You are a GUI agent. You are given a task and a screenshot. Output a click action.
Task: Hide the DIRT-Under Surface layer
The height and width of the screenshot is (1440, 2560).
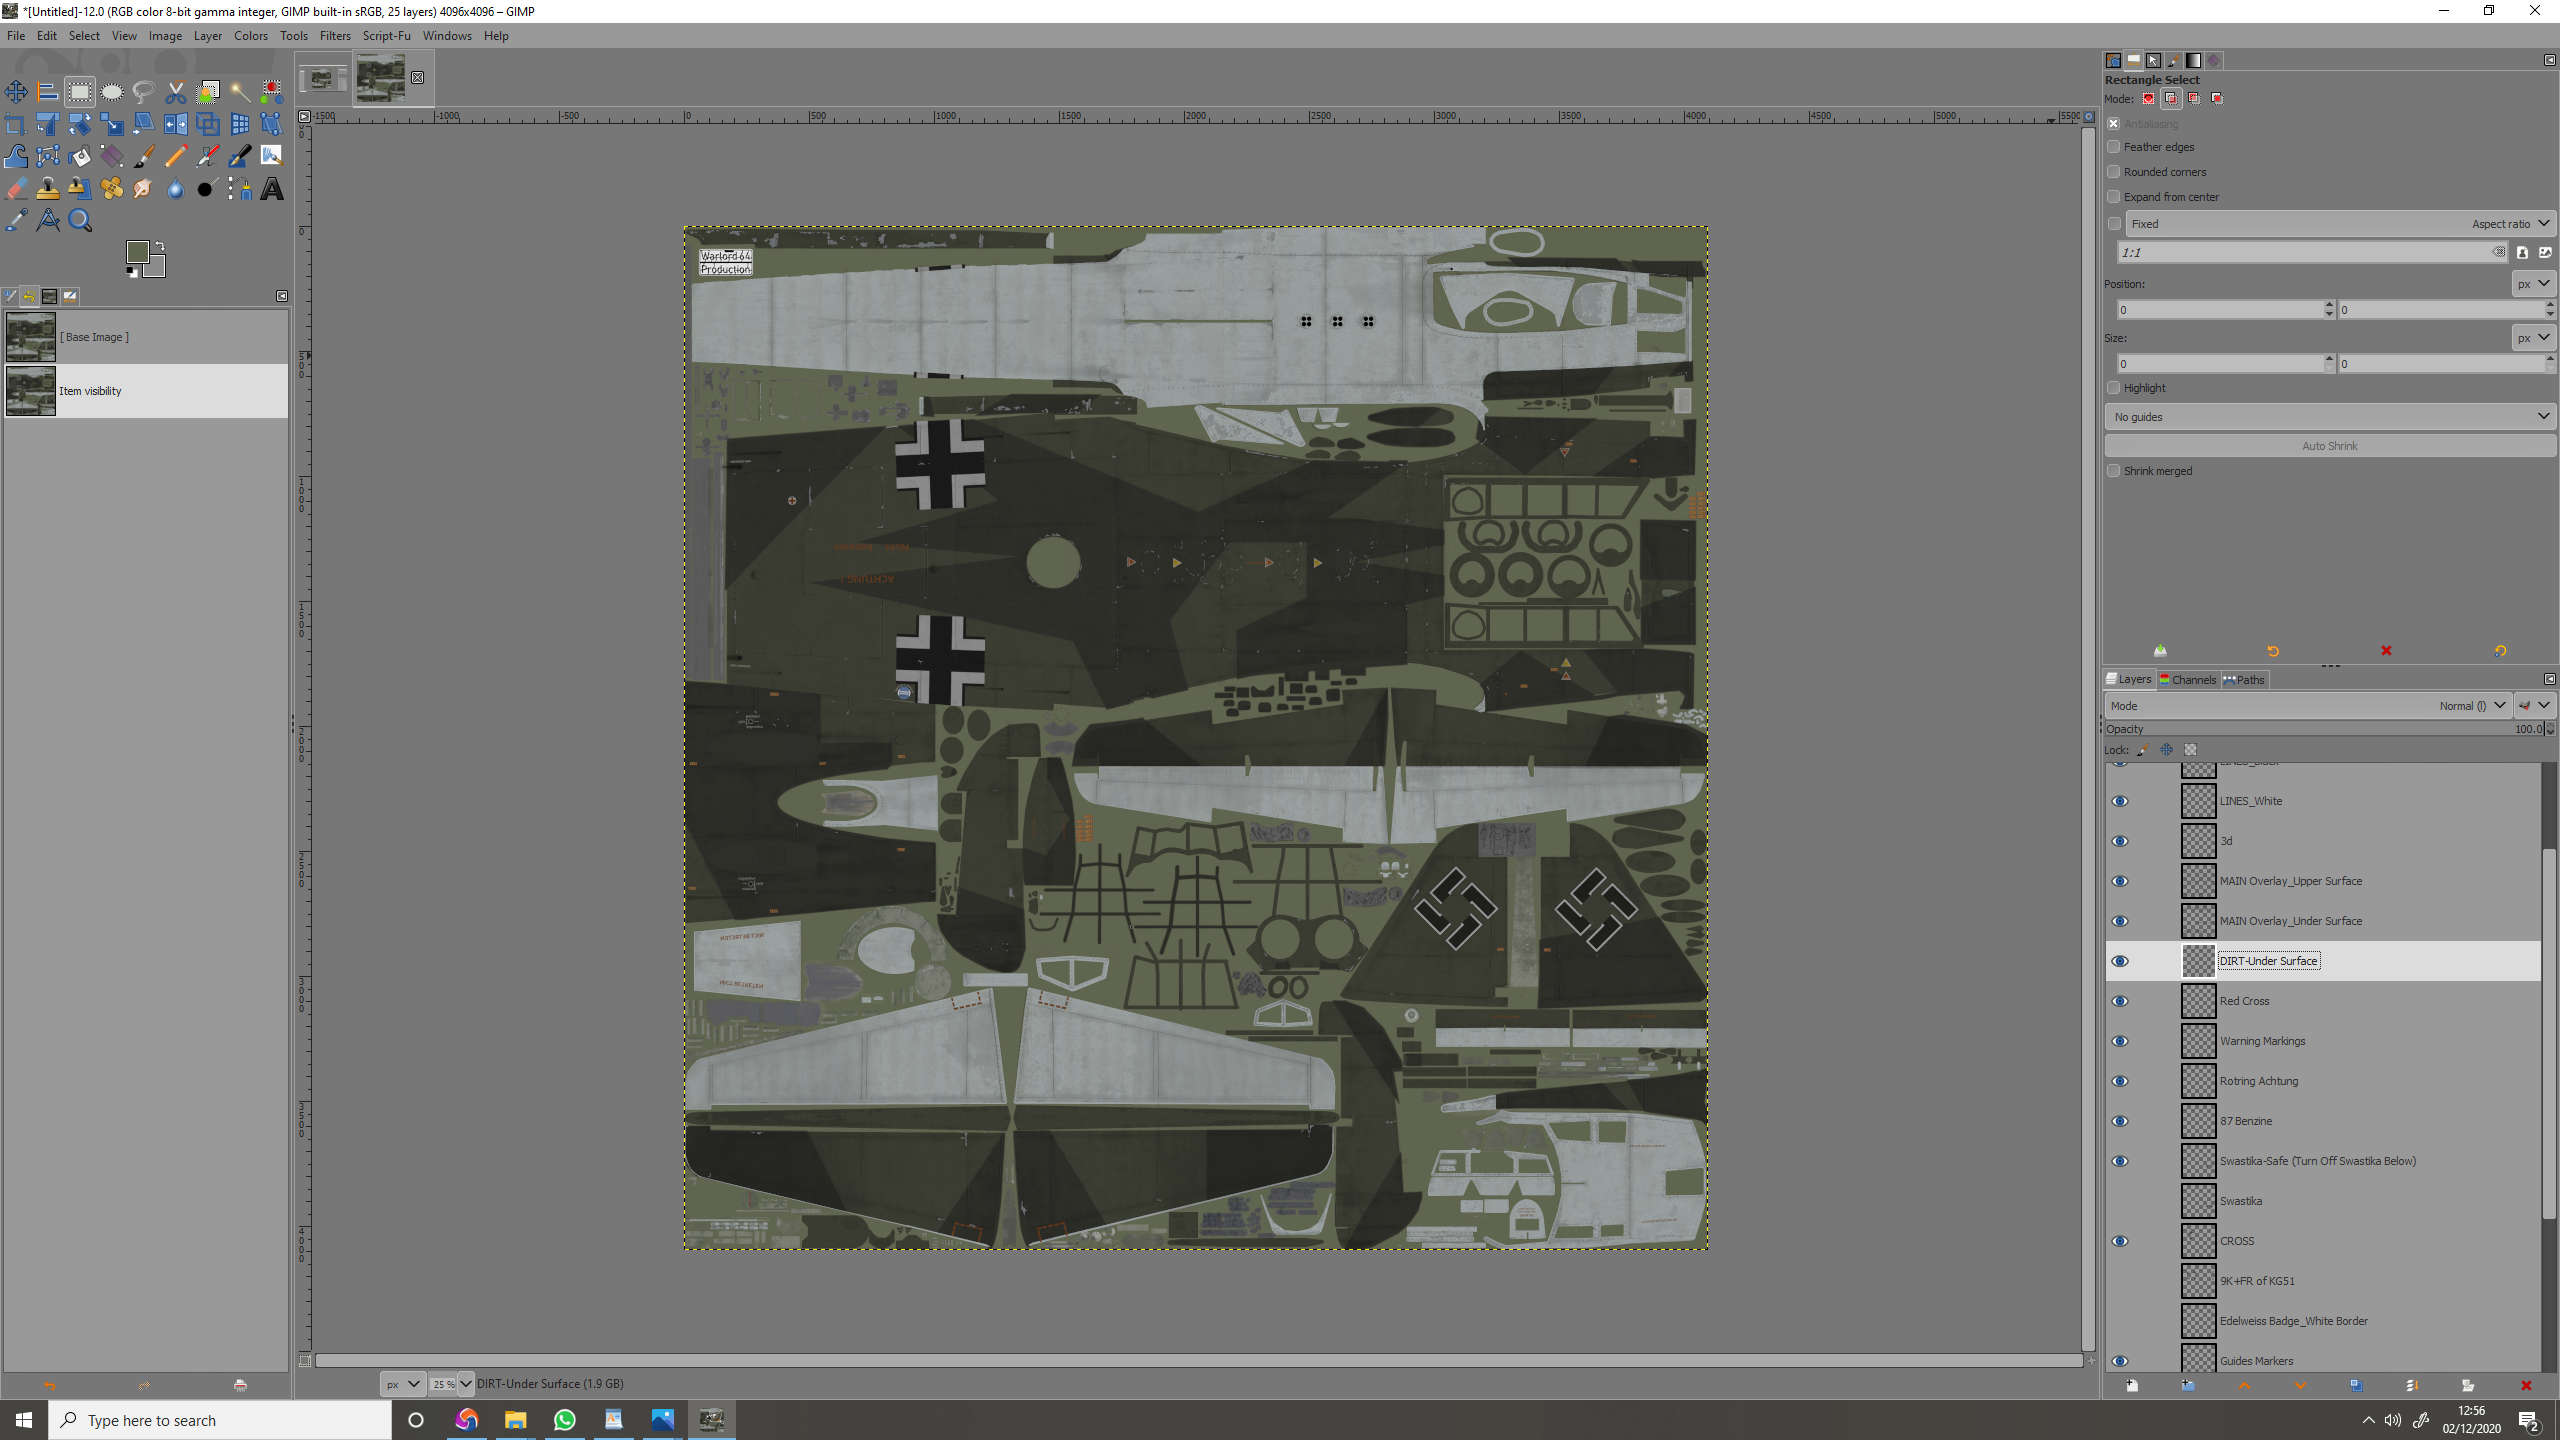click(x=2122, y=961)
